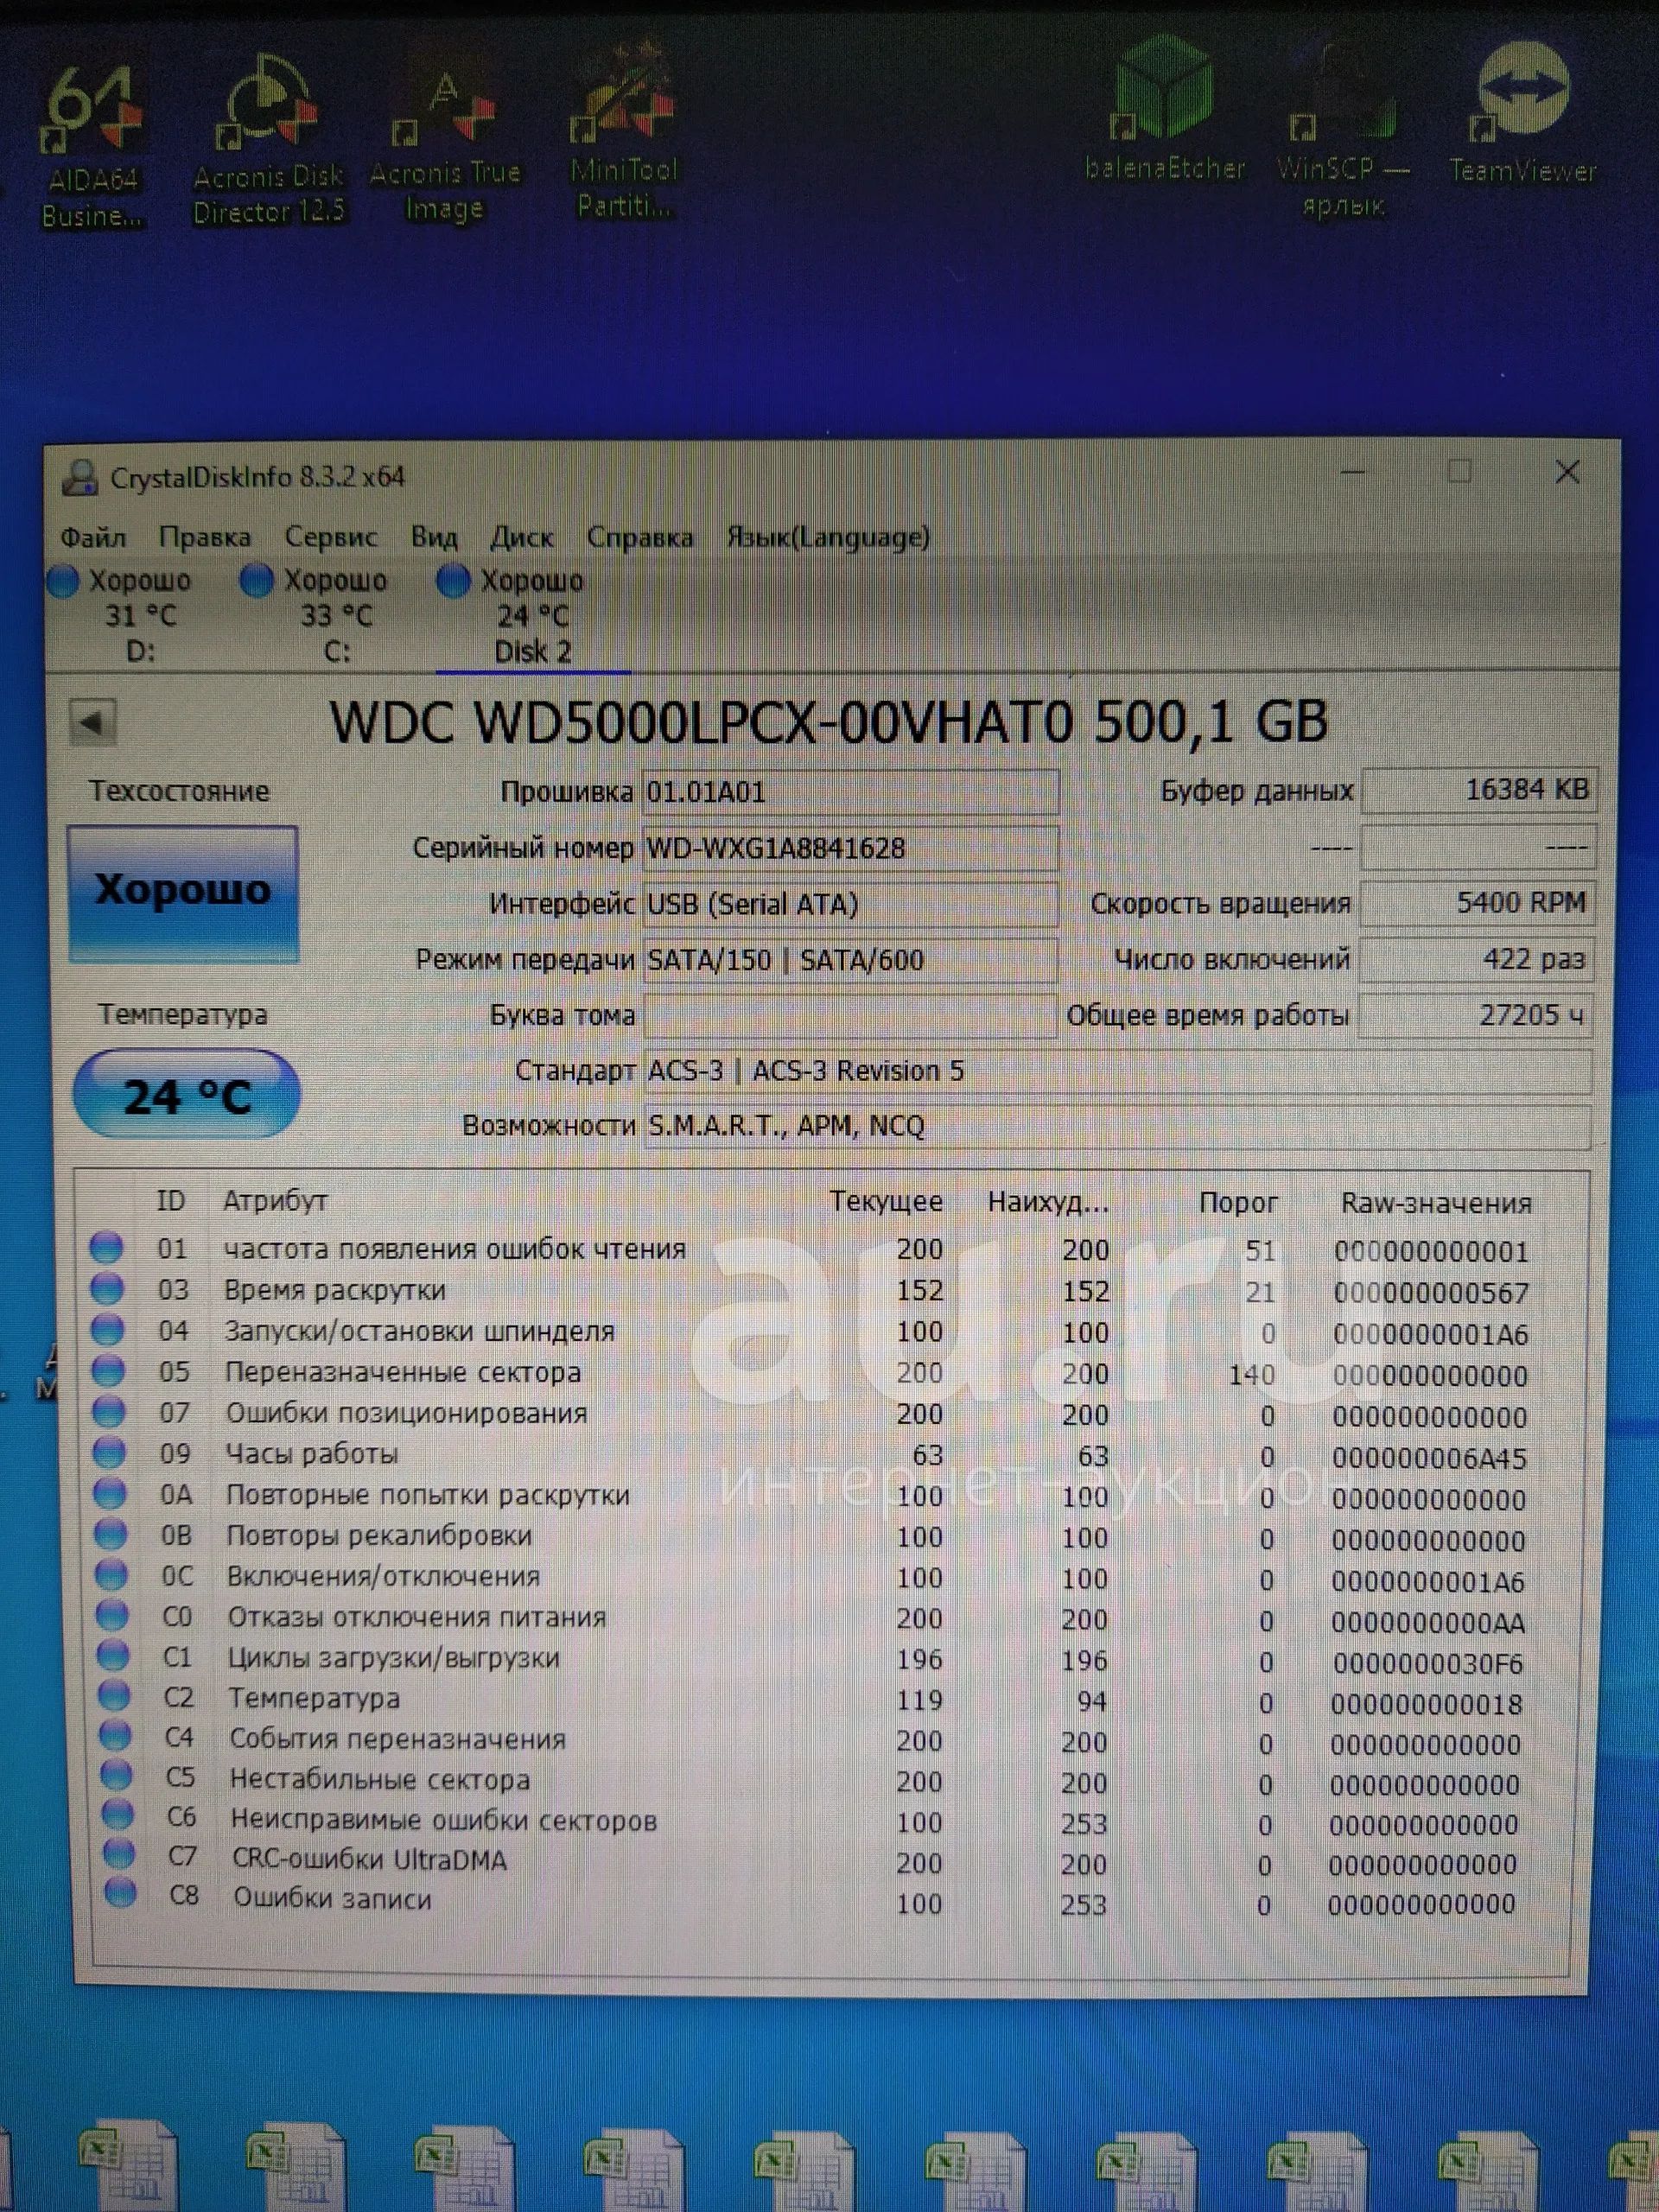
Task: Select row Повторы рекалибровки
Action: click(810, 1536)
